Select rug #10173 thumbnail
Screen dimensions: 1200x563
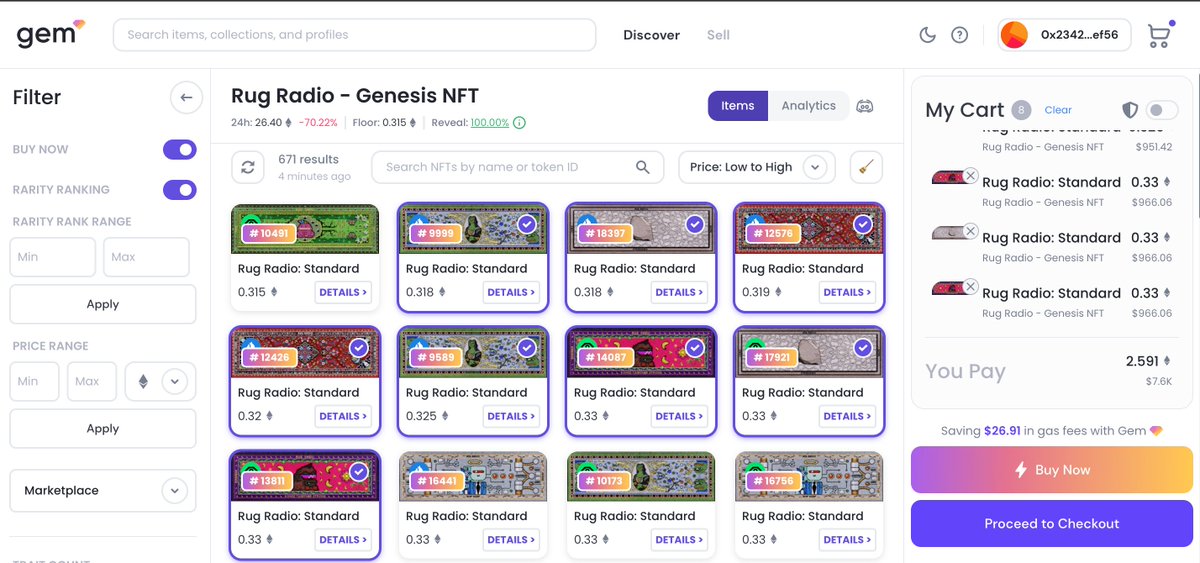[641, 476]
